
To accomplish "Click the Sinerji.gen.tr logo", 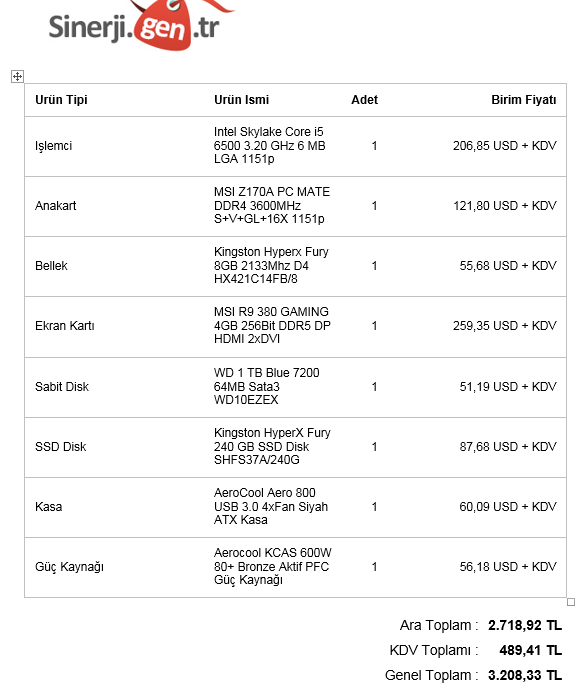I will (x=140, y=25).
